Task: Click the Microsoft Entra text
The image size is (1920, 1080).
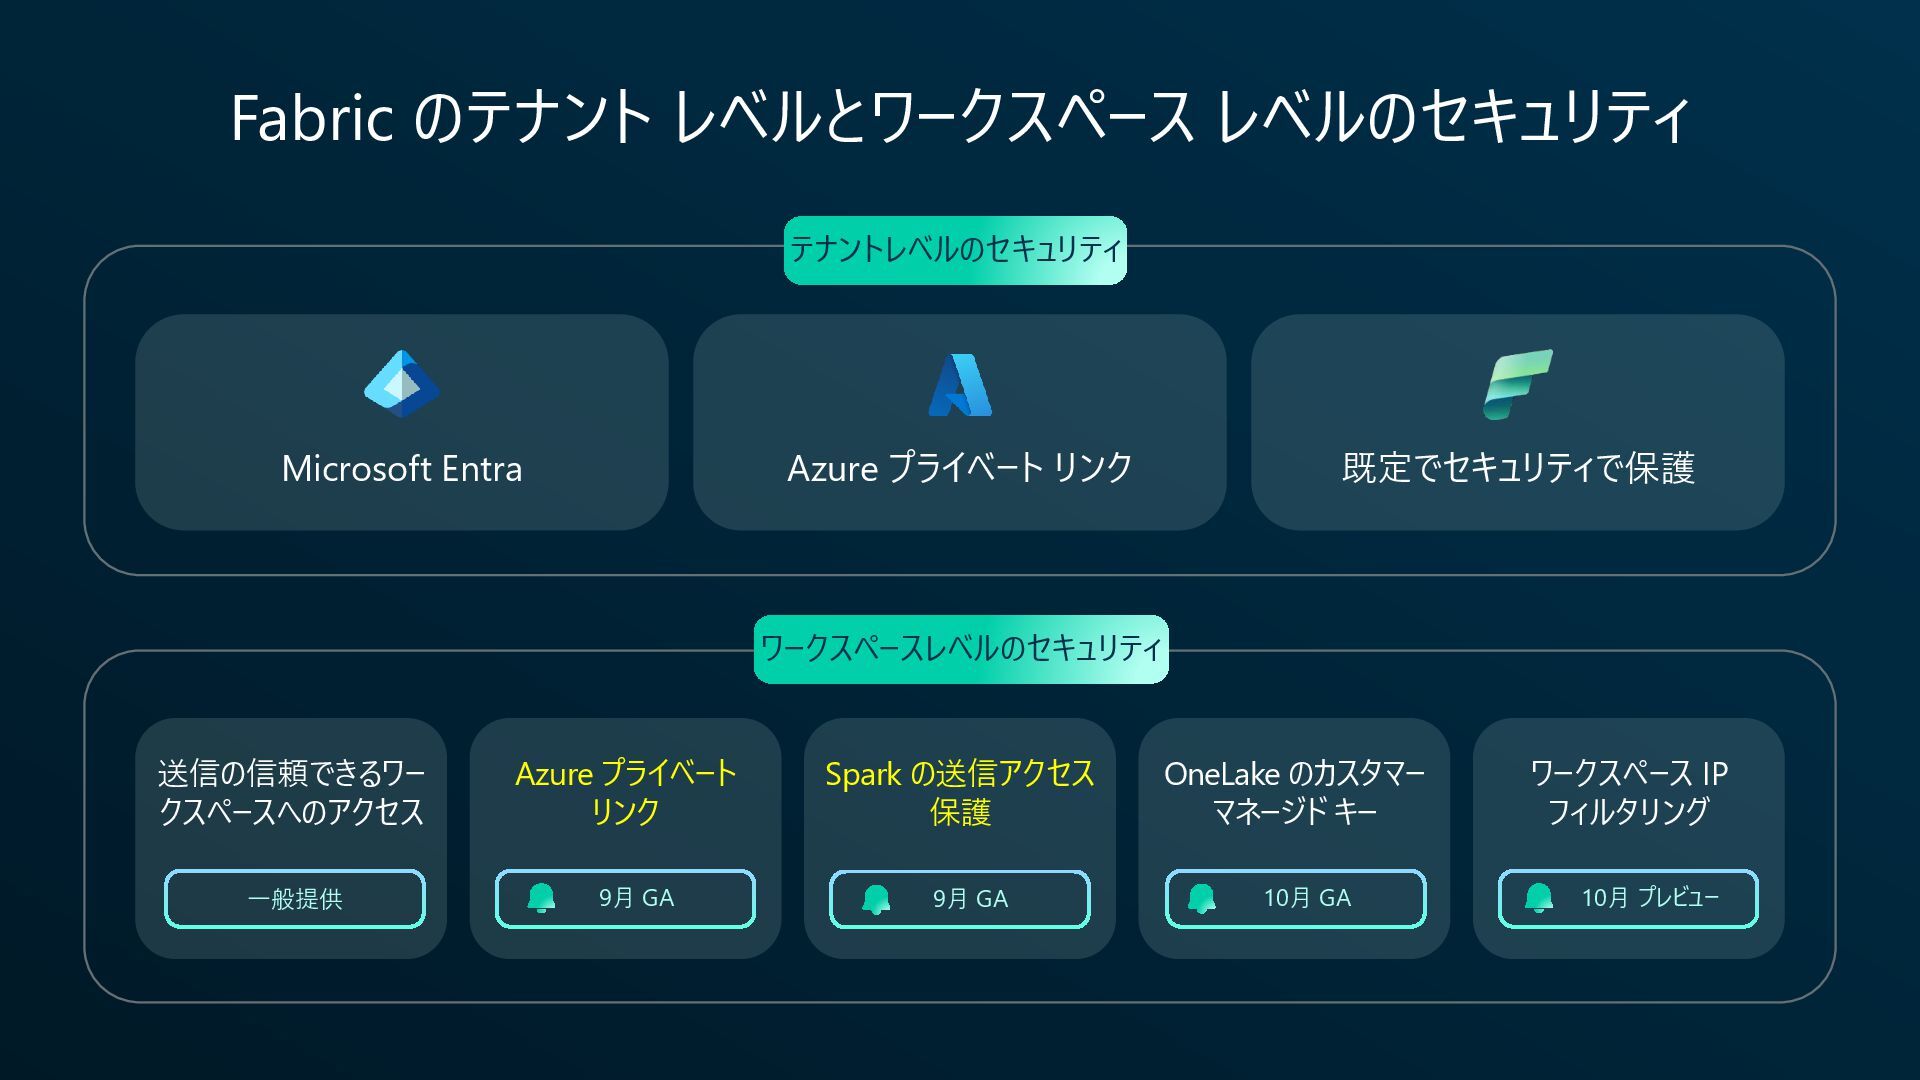Action: tap(402, 469)
